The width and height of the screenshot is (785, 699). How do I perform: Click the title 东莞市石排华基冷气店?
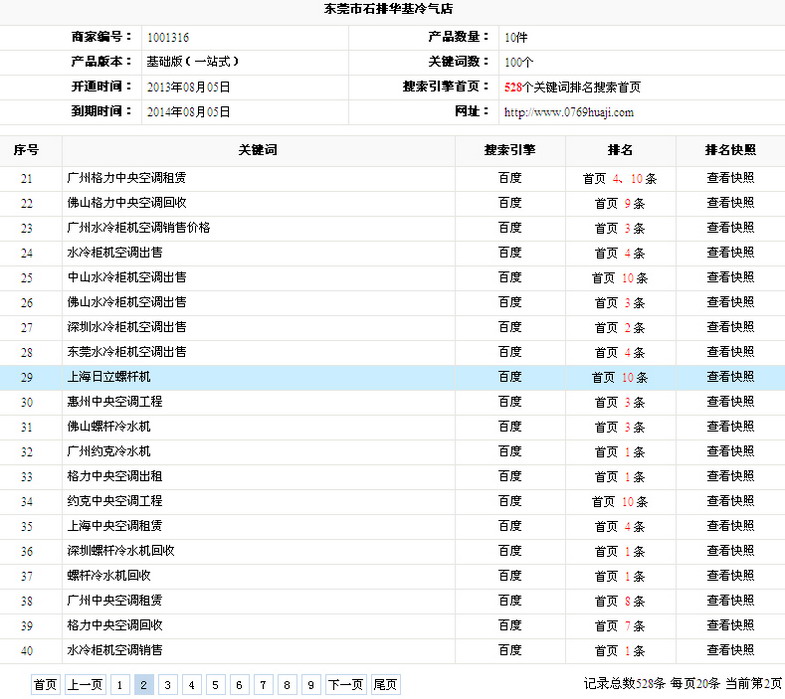(388, 9)
